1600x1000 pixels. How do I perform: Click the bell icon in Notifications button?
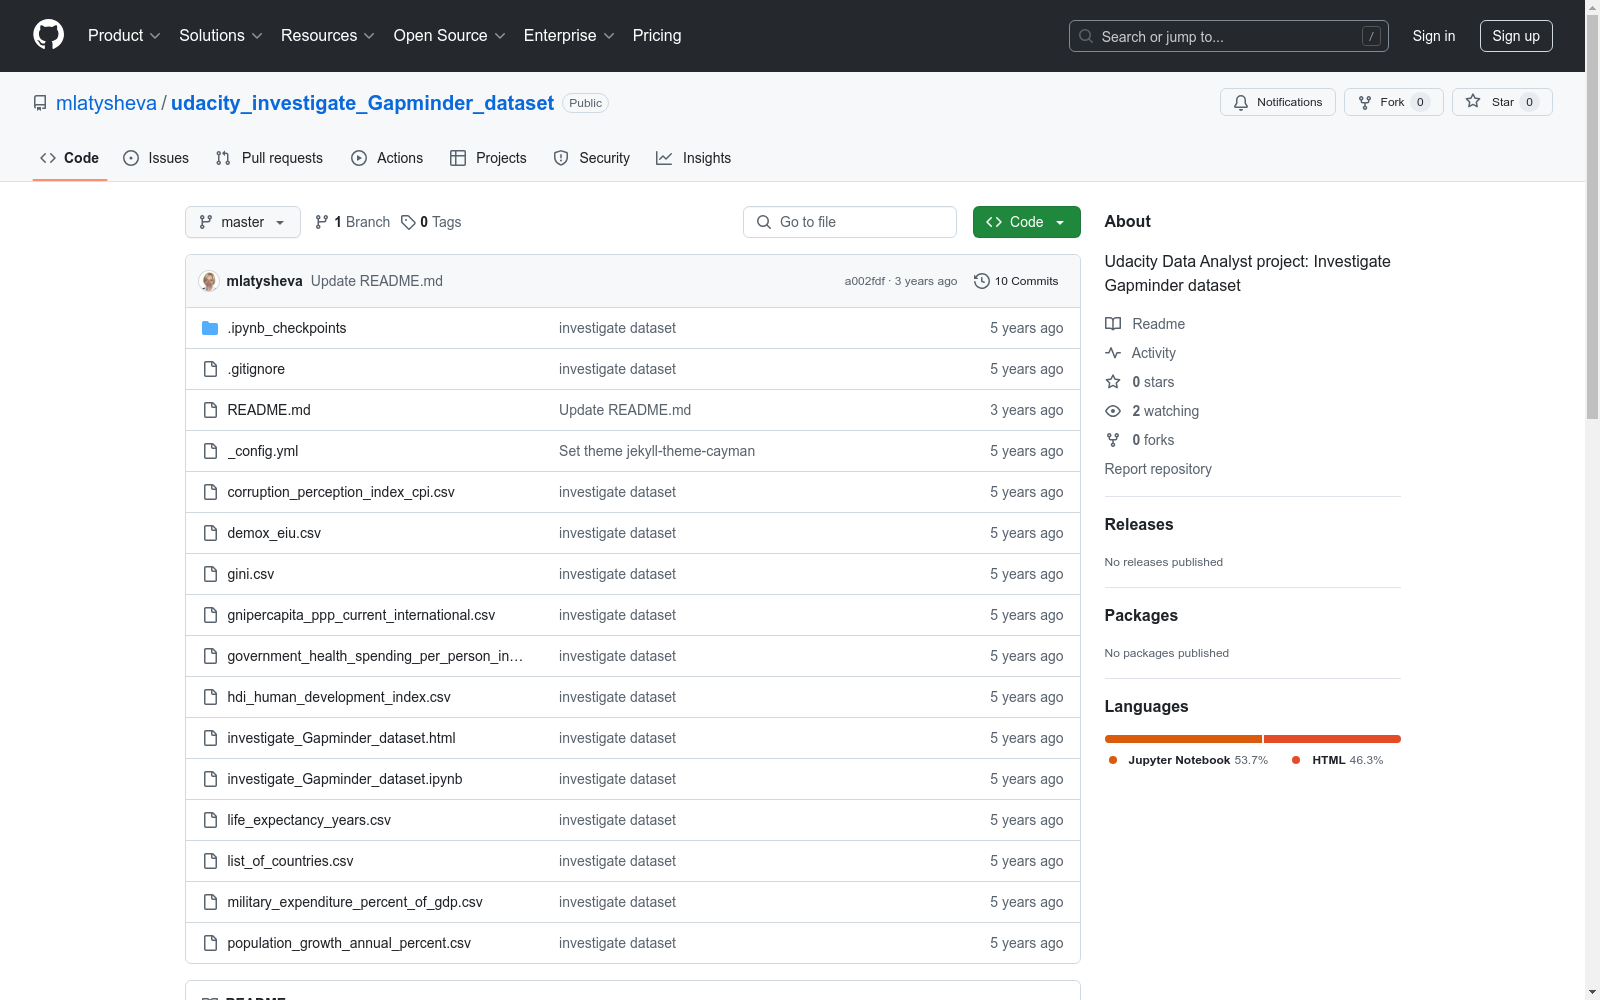coord(1241,102)
